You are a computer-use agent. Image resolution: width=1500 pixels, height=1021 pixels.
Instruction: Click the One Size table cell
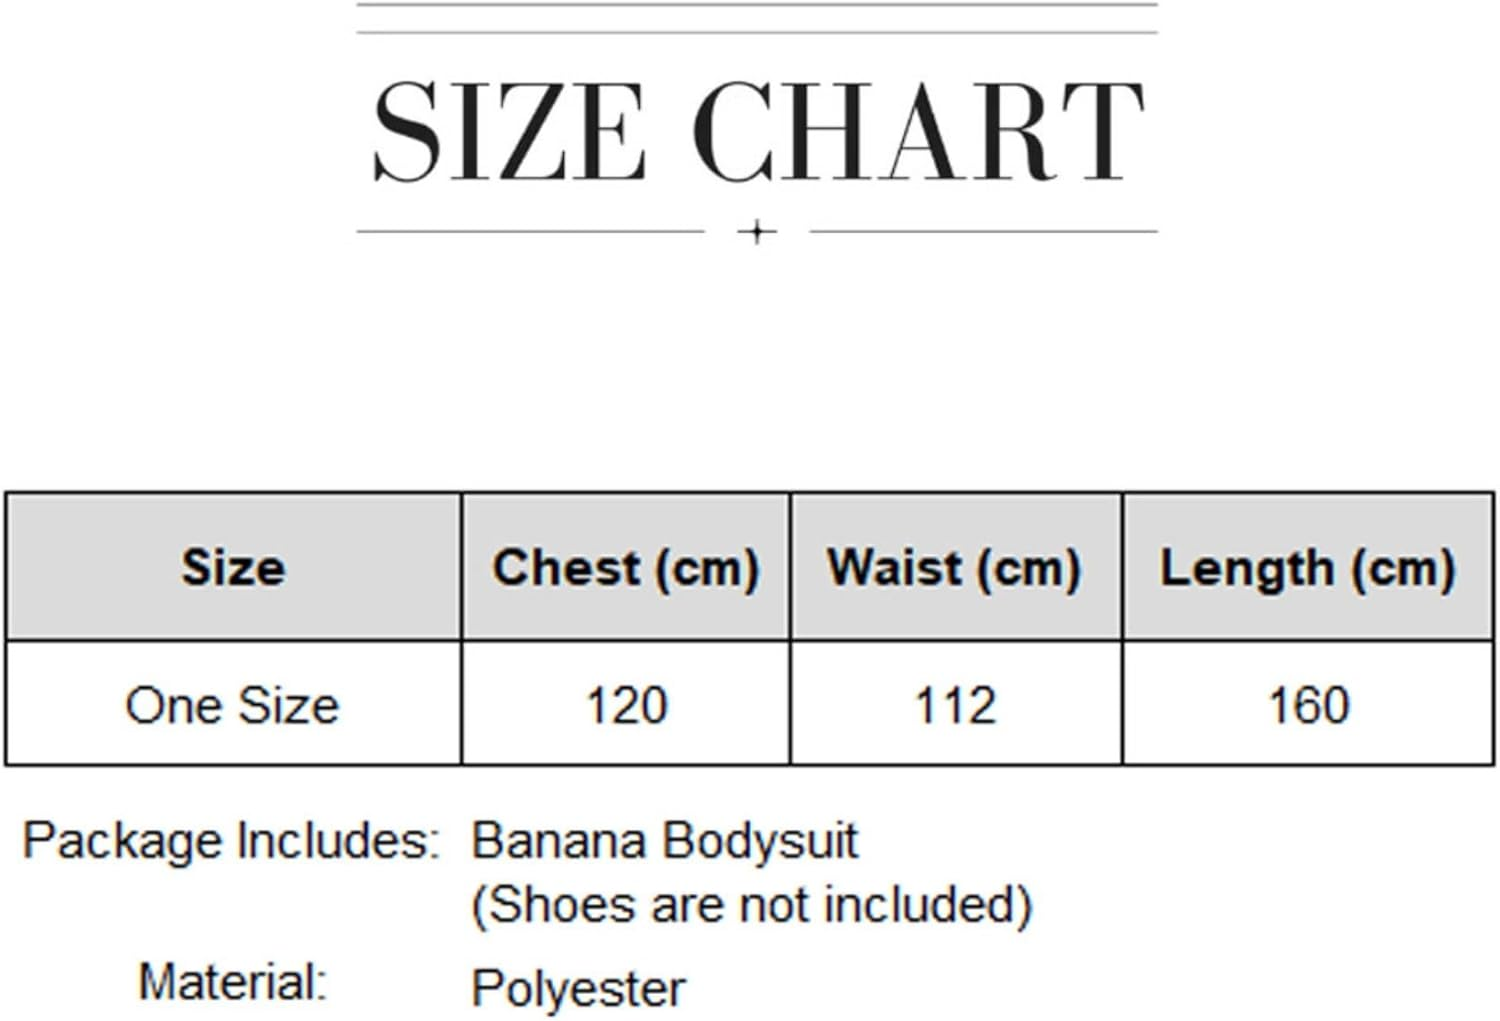(233, 705)
